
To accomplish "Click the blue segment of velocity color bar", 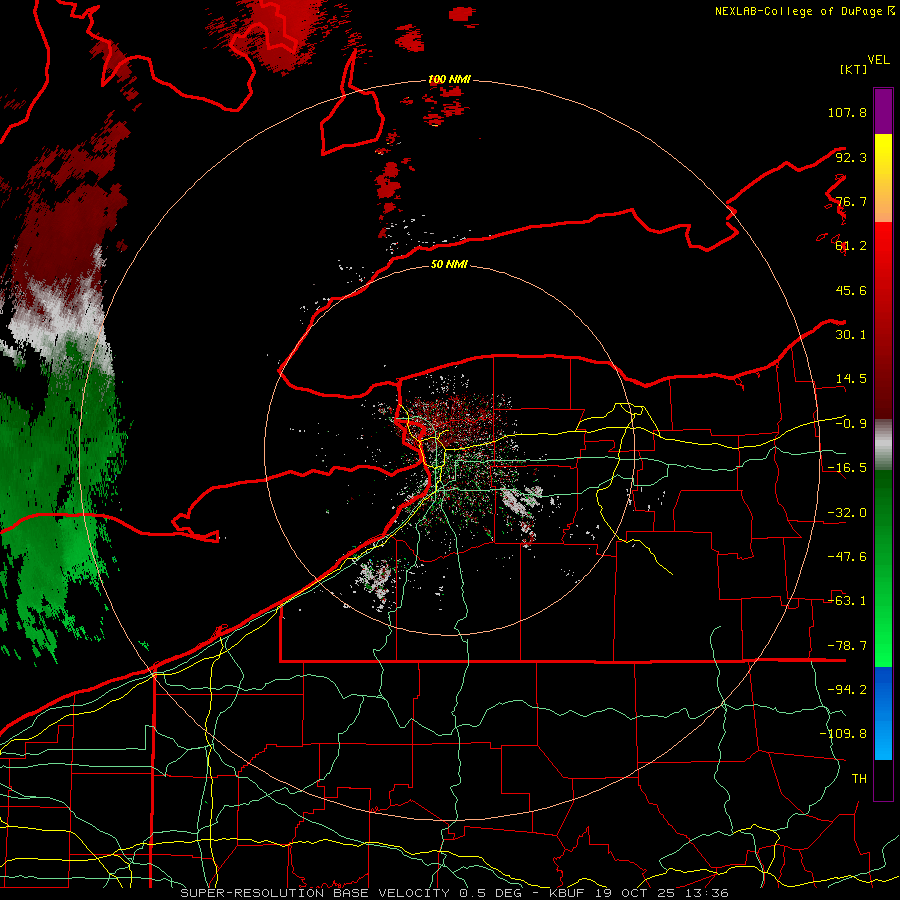I will [883, 713].
